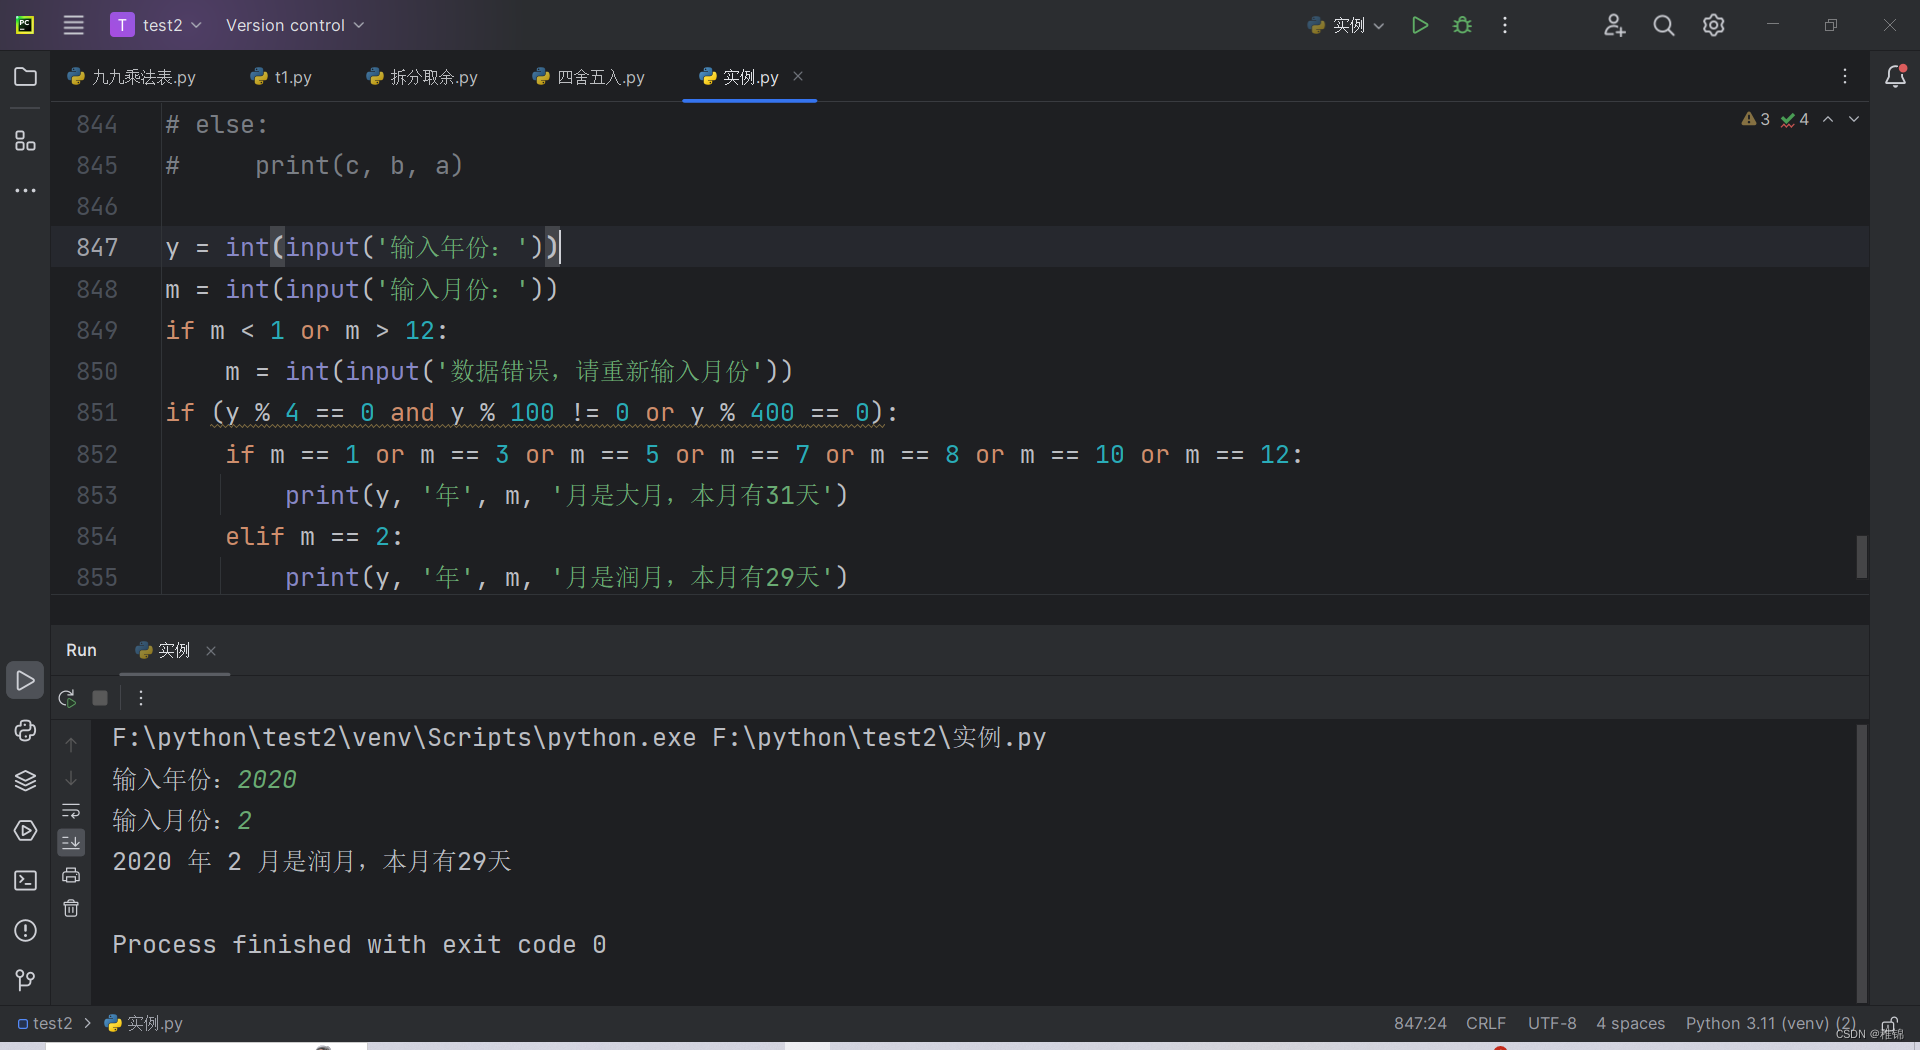
Task: Toggle soft-wrap in the run console
Action: click(x=71, y=811)
